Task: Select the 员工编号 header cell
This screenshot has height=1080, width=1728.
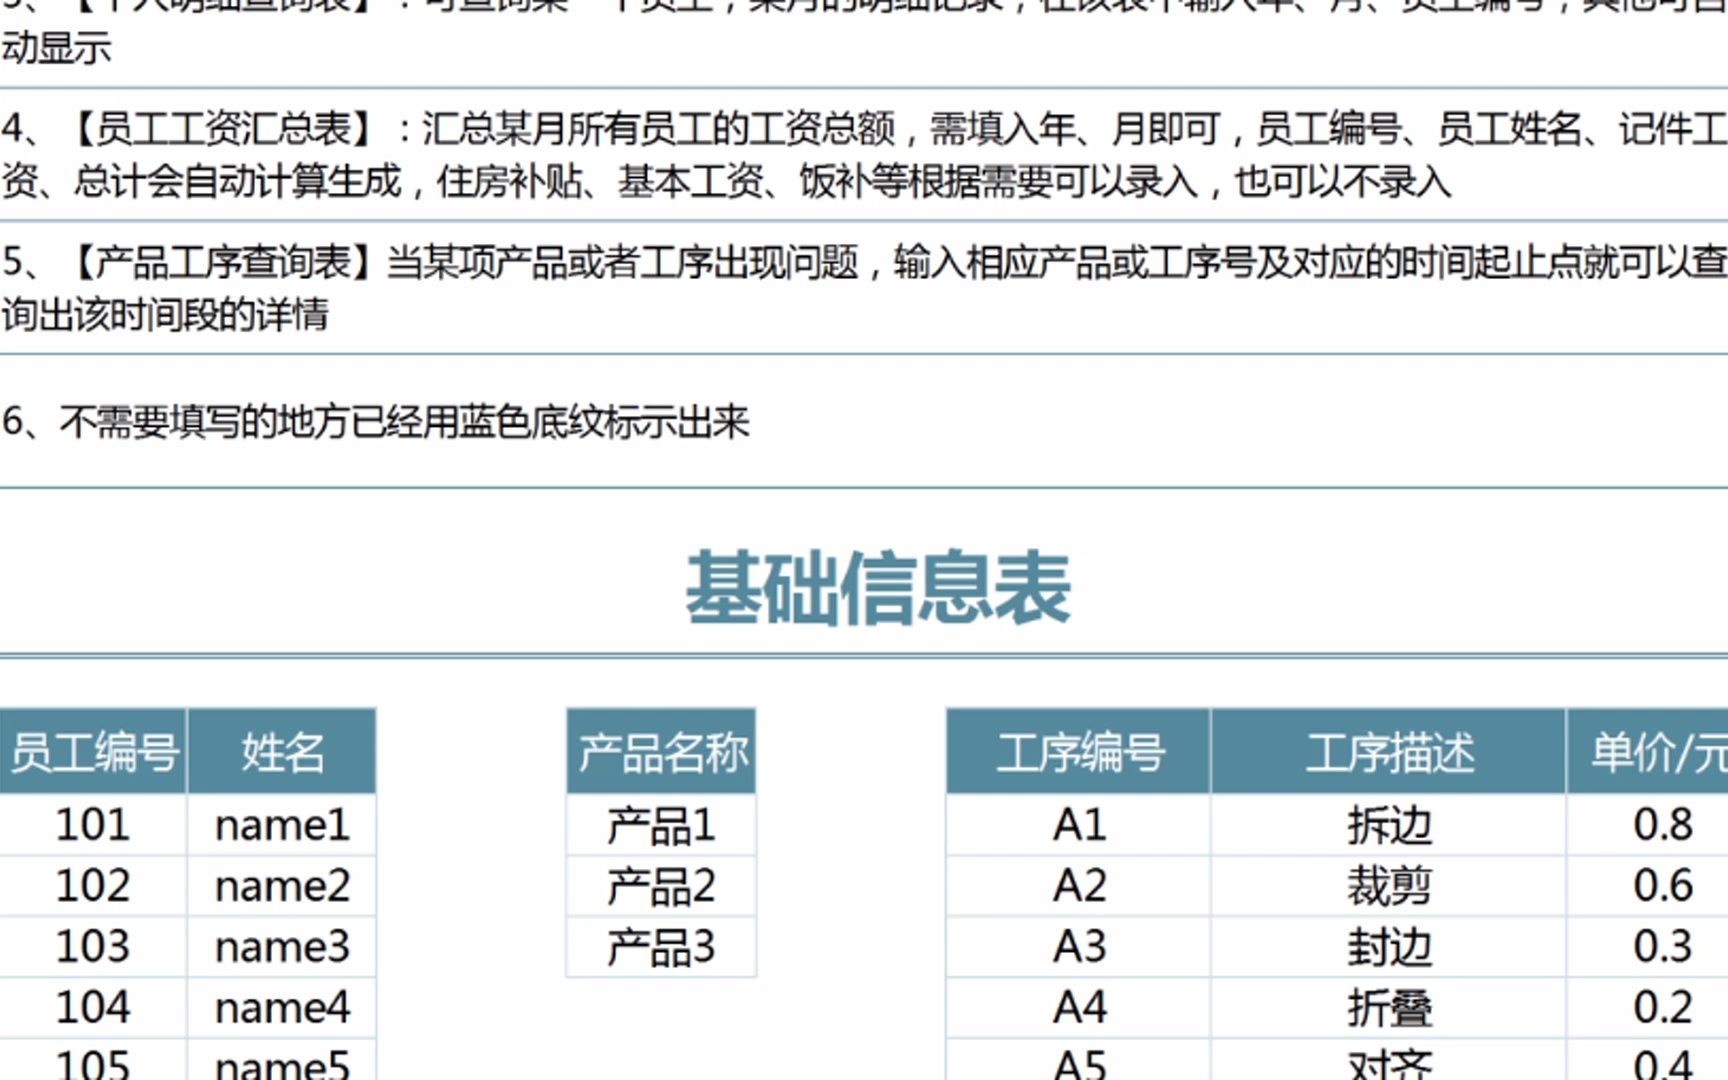Action: pos(93,751)
